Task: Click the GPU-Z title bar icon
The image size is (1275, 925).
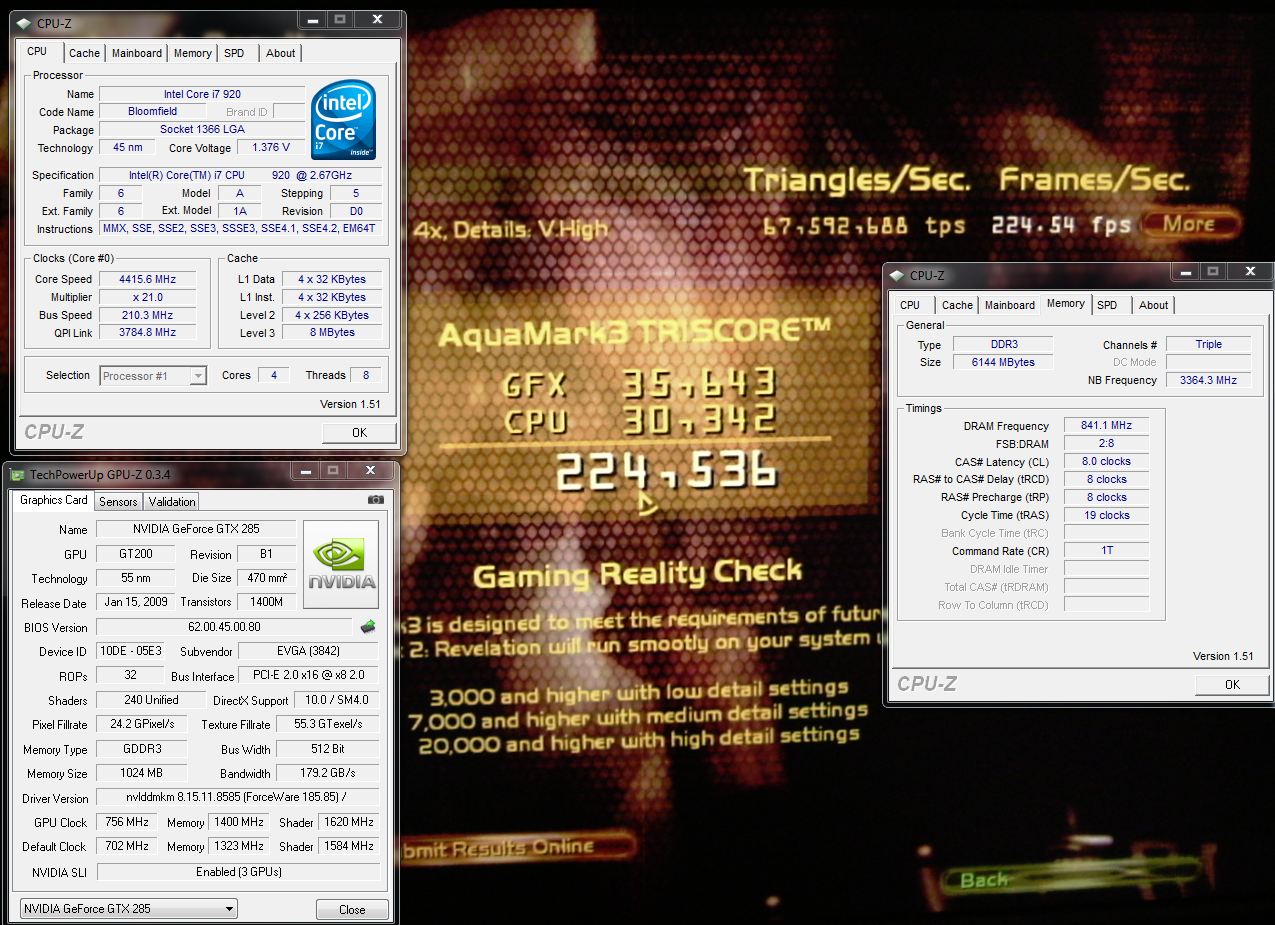Action: pyautogui.click(x=17, y=474)
